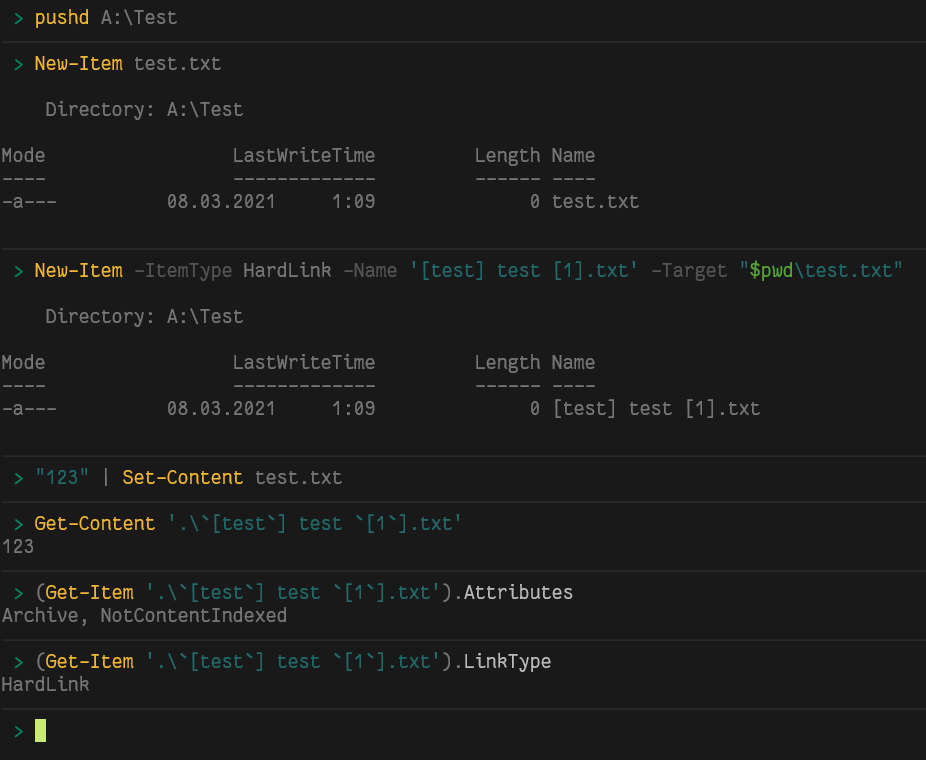Click '[test] test [1].txt' in the second table output

656,409
